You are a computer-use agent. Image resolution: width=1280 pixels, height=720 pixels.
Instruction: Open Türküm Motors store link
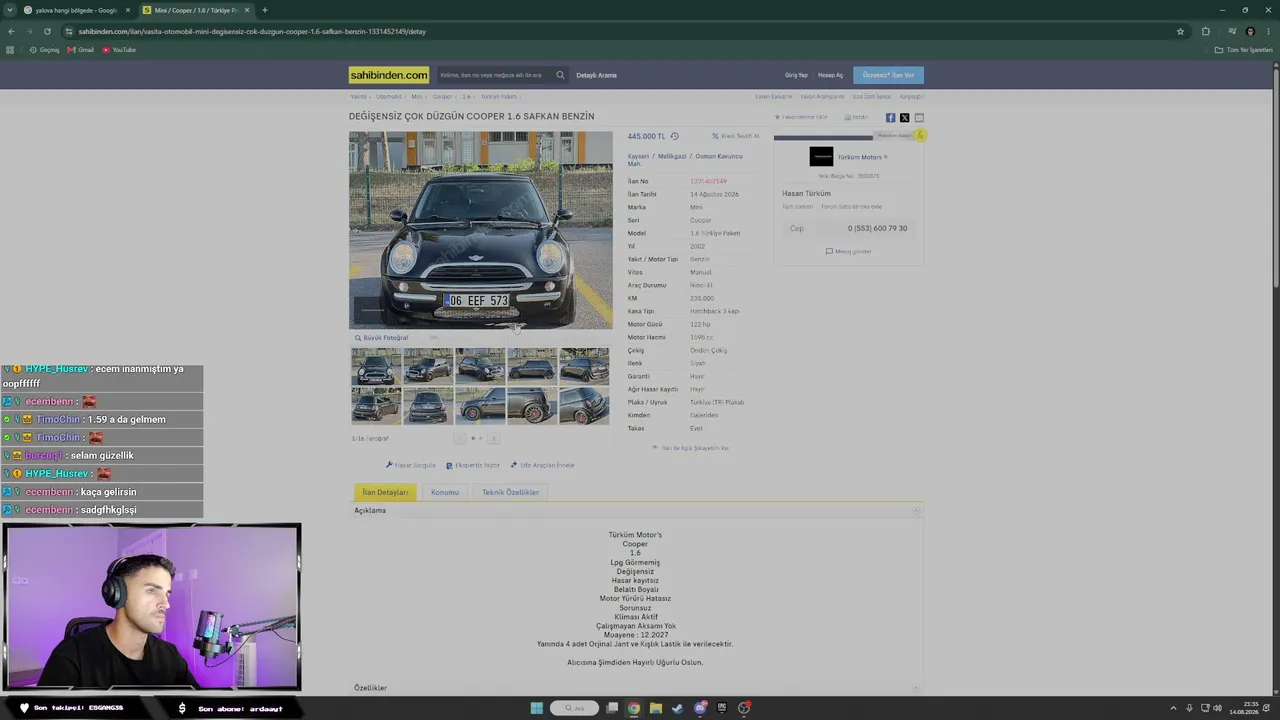pos(862,157)
